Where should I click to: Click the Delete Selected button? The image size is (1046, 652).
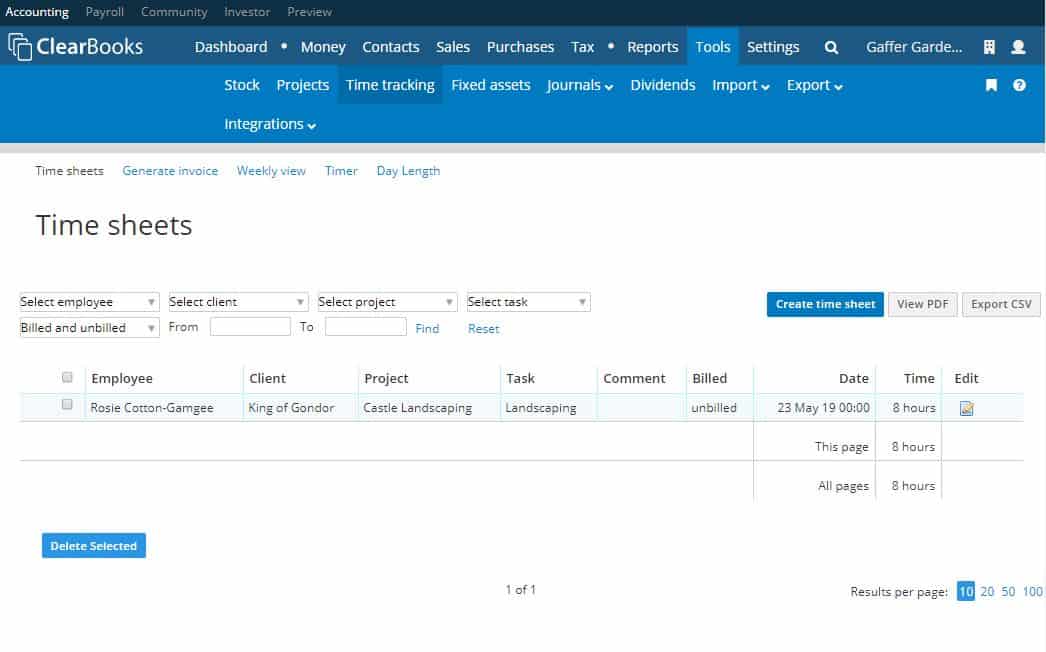(93, 546)
